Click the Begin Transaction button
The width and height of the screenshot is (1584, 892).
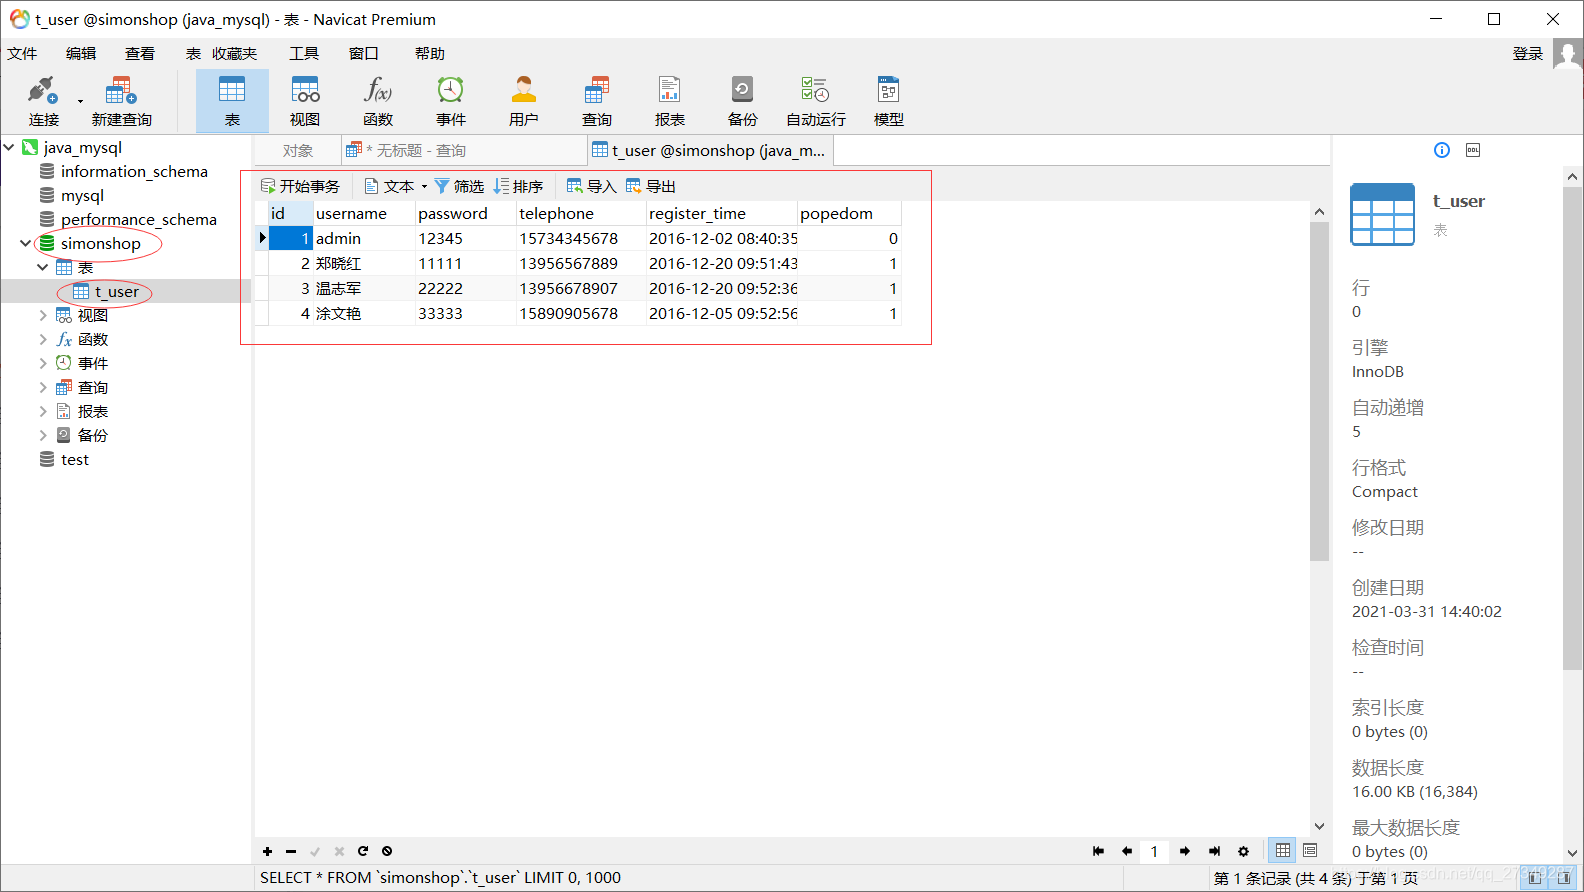click(x=300, y=186)
